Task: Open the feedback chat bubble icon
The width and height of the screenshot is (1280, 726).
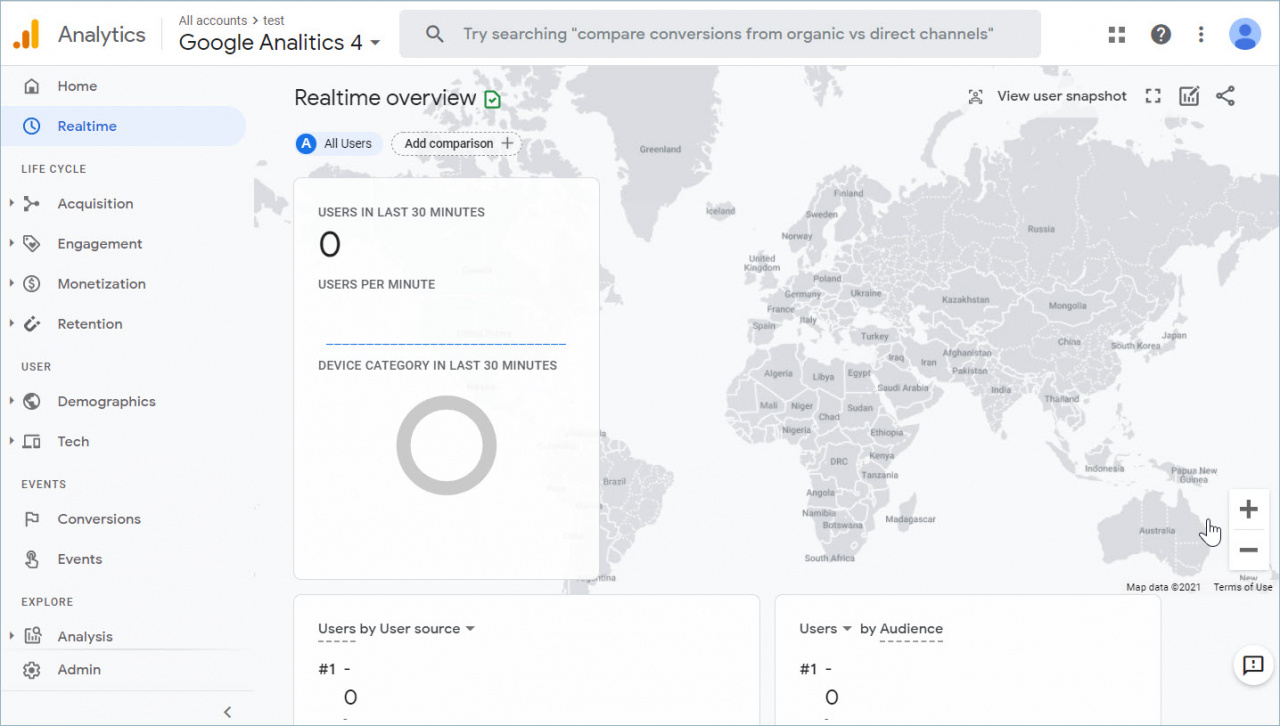Action: 1253,664
